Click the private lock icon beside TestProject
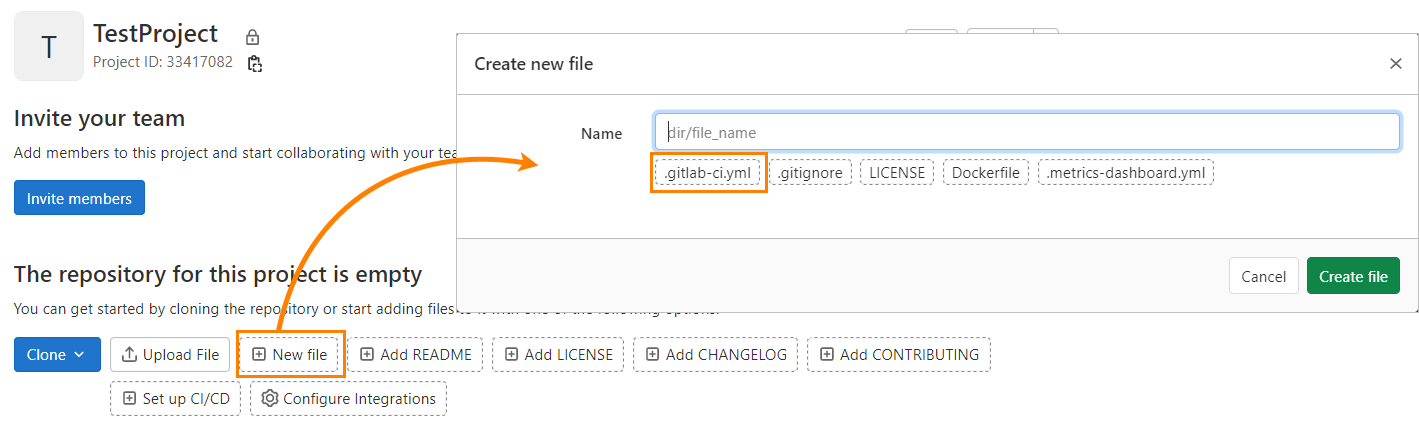This screenshot has height=432, width=1419. 253,37
